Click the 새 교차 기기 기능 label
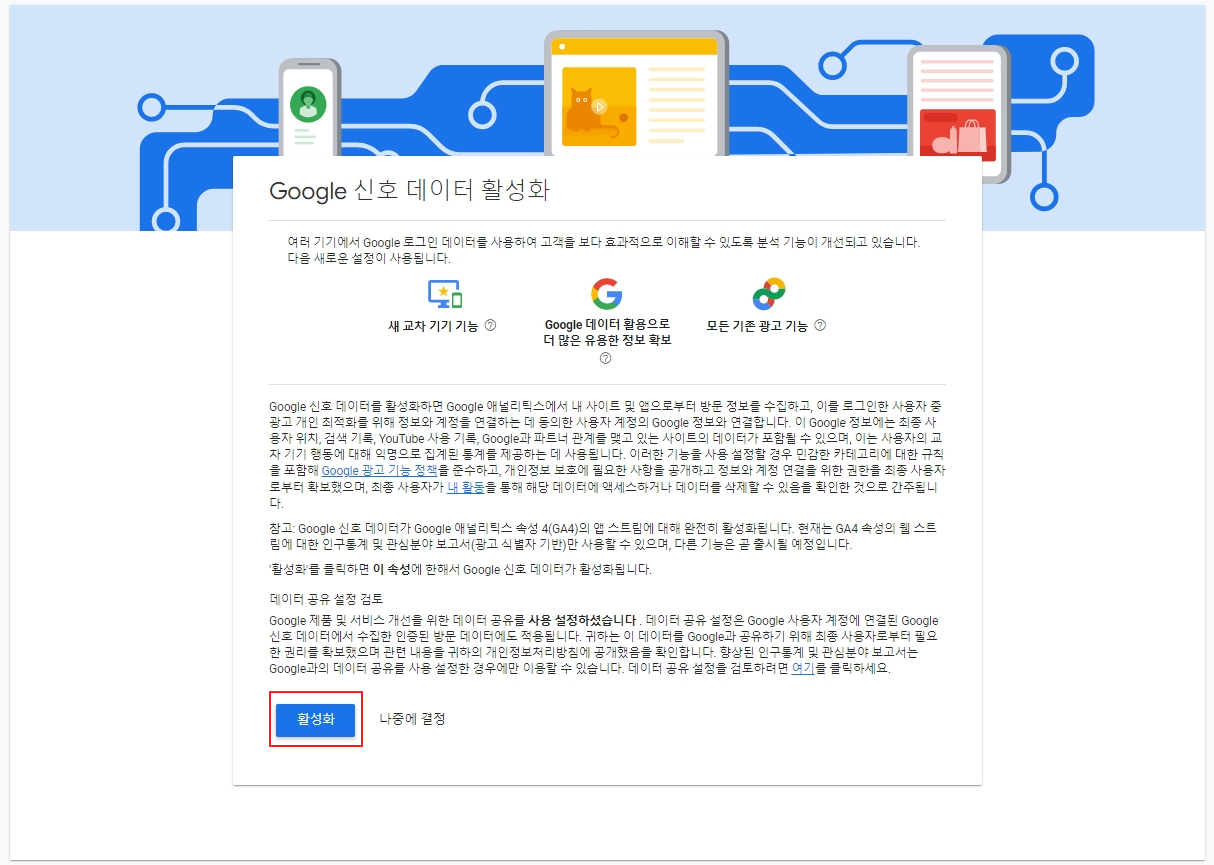This screenshot has height=865, width=1214. coord(433,326)
